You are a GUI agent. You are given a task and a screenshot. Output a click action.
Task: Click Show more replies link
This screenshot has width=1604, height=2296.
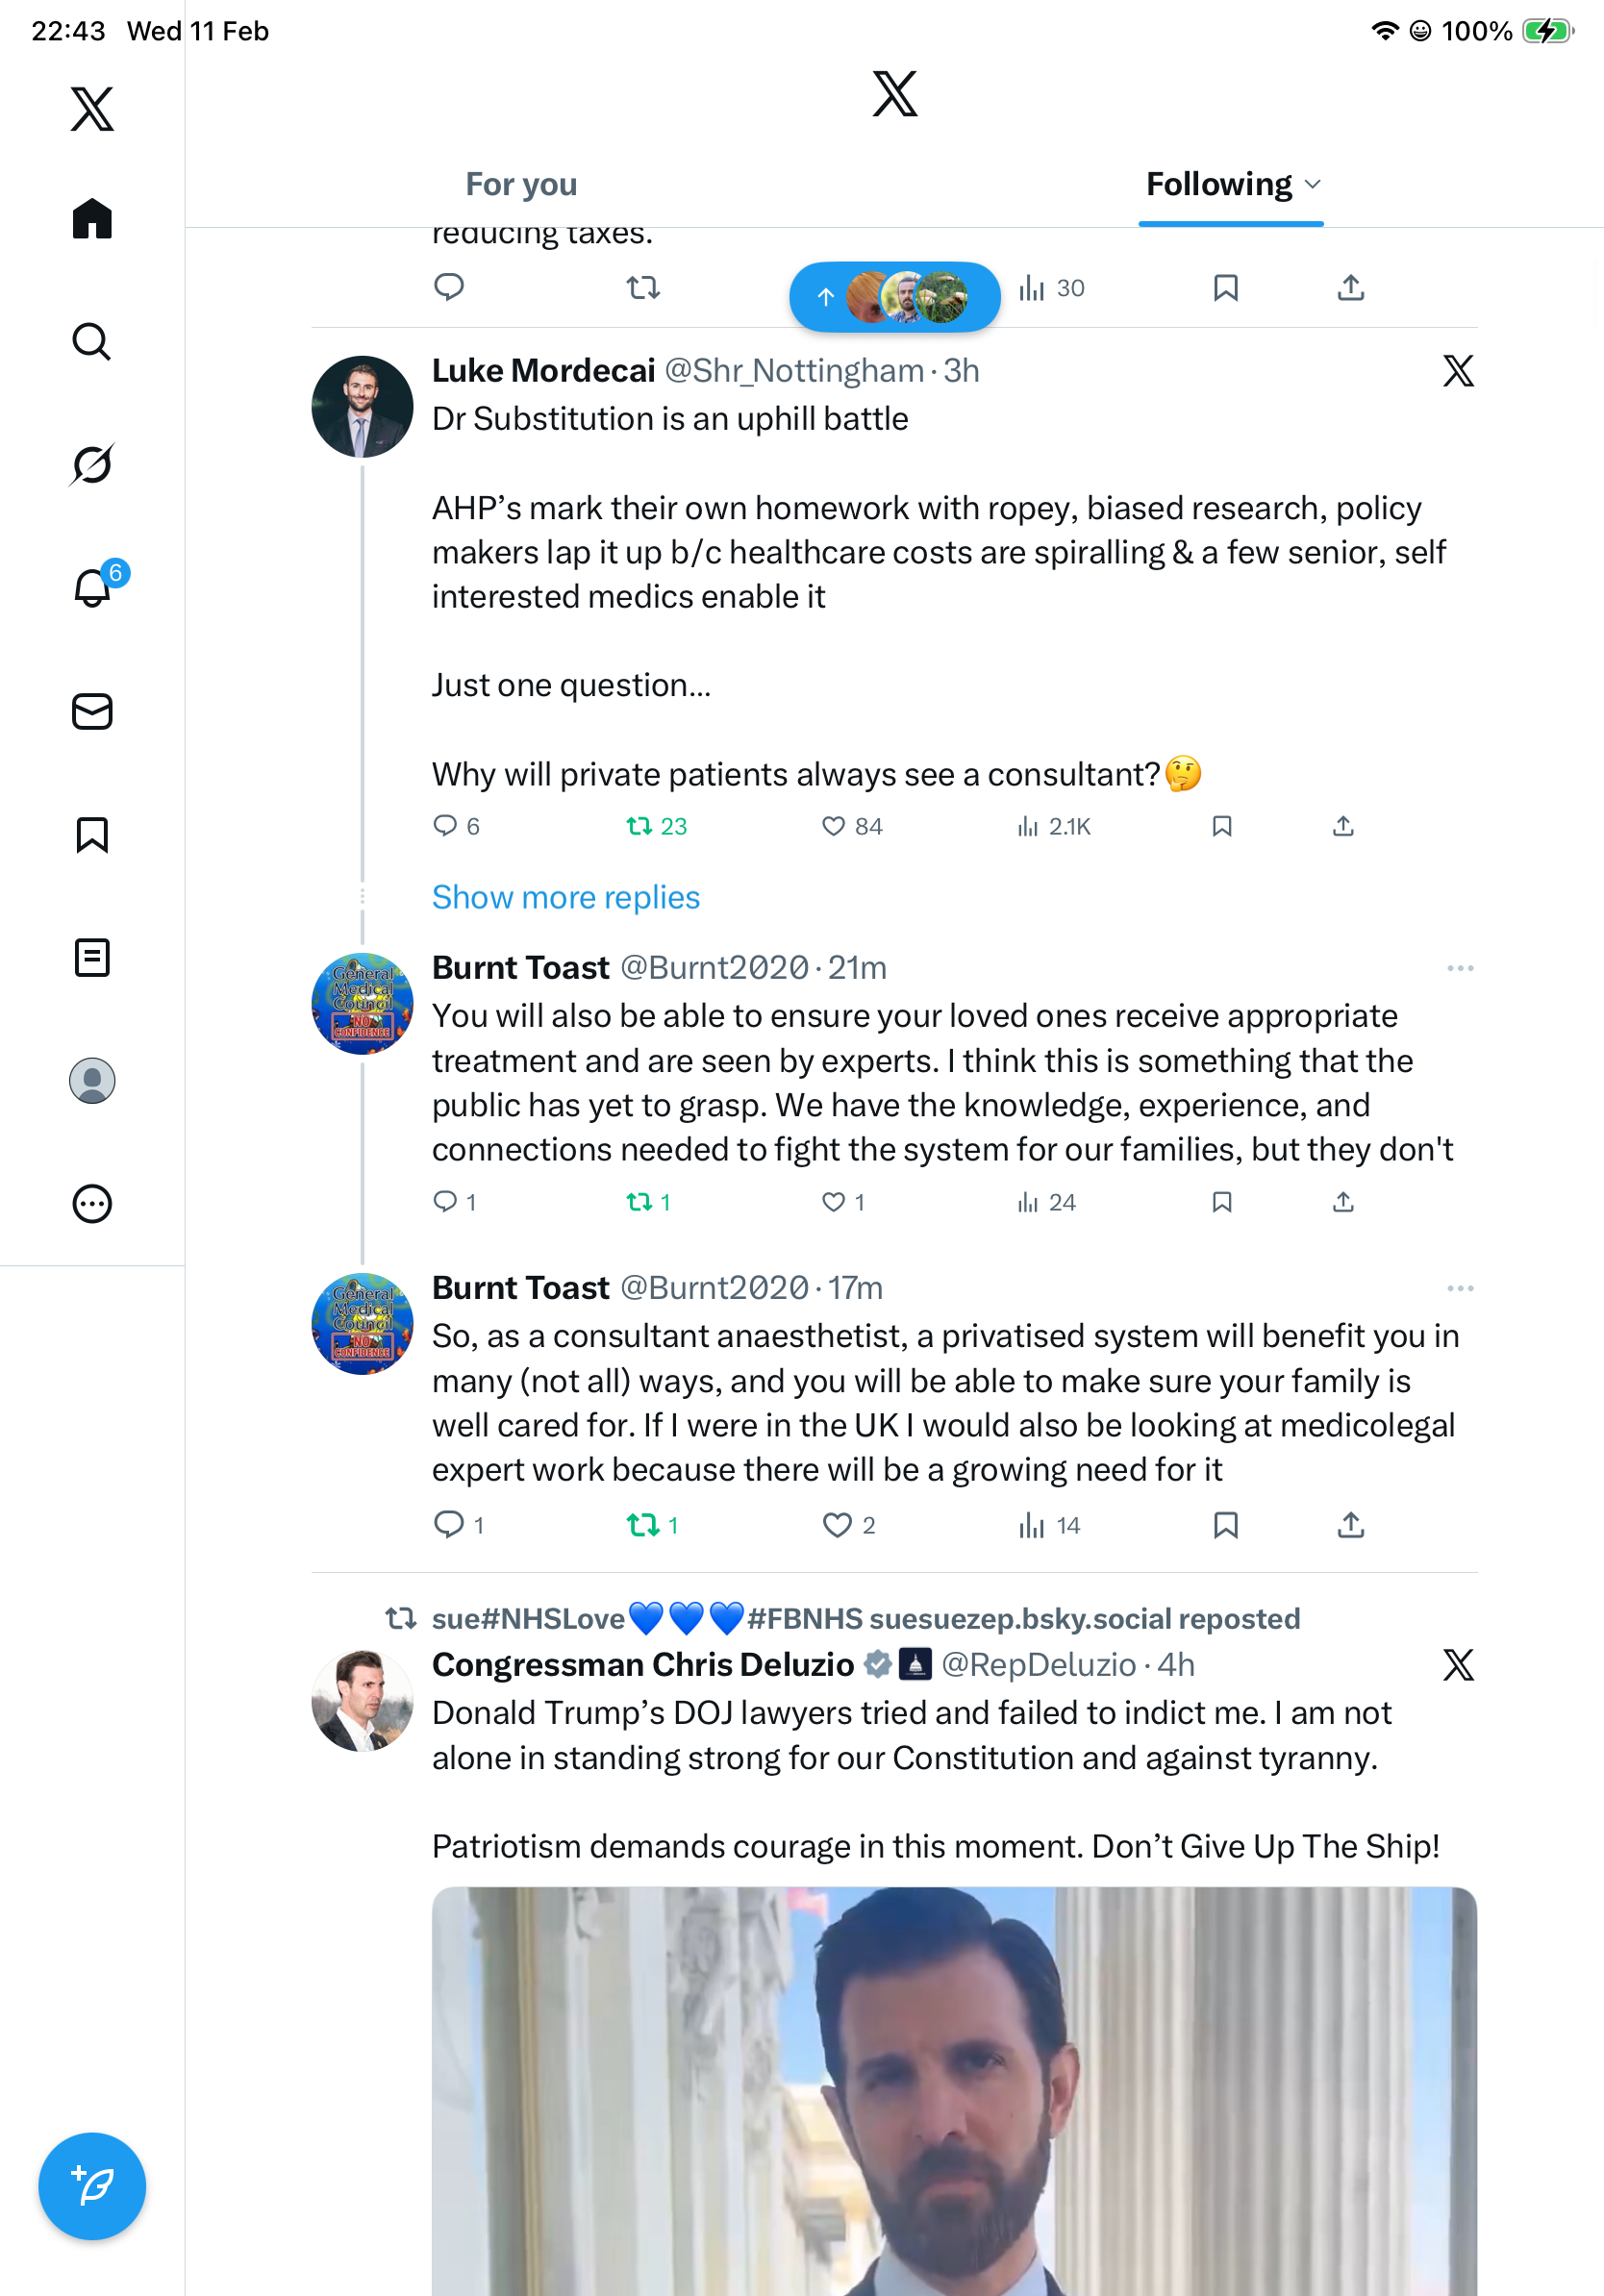565,897
